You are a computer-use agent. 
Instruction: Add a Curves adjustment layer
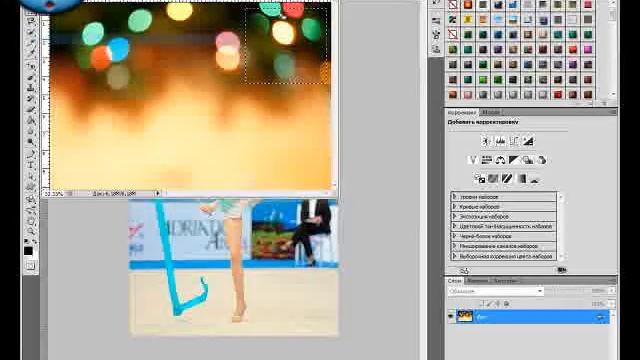coord(514,141)
